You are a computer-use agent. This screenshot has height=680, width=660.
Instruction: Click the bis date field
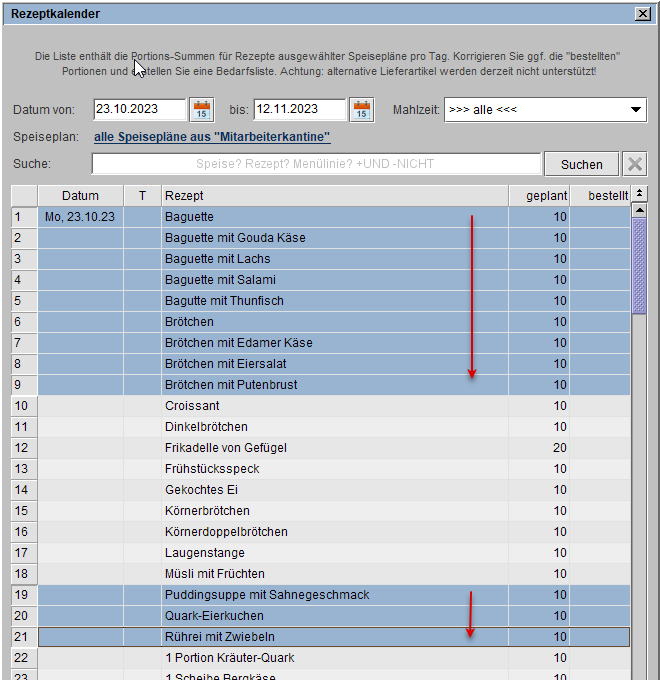coord(299,109)
